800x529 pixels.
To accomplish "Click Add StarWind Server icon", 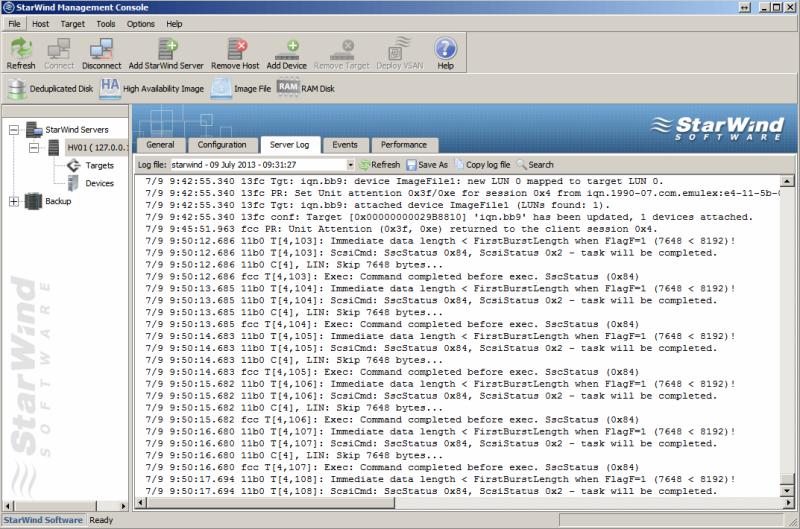I will 166,53.
